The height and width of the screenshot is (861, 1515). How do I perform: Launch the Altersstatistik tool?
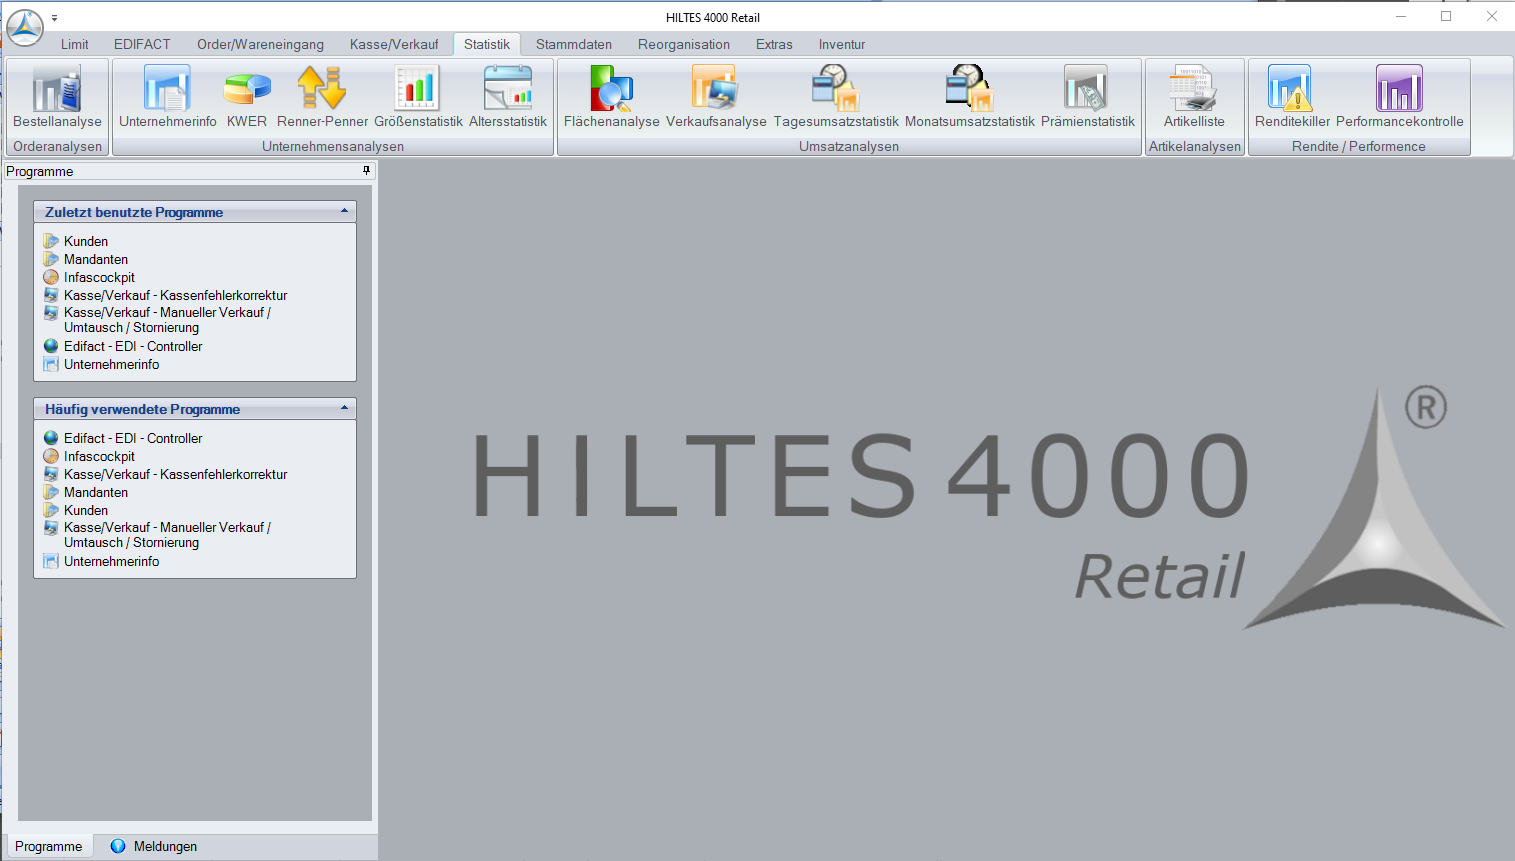507,95
